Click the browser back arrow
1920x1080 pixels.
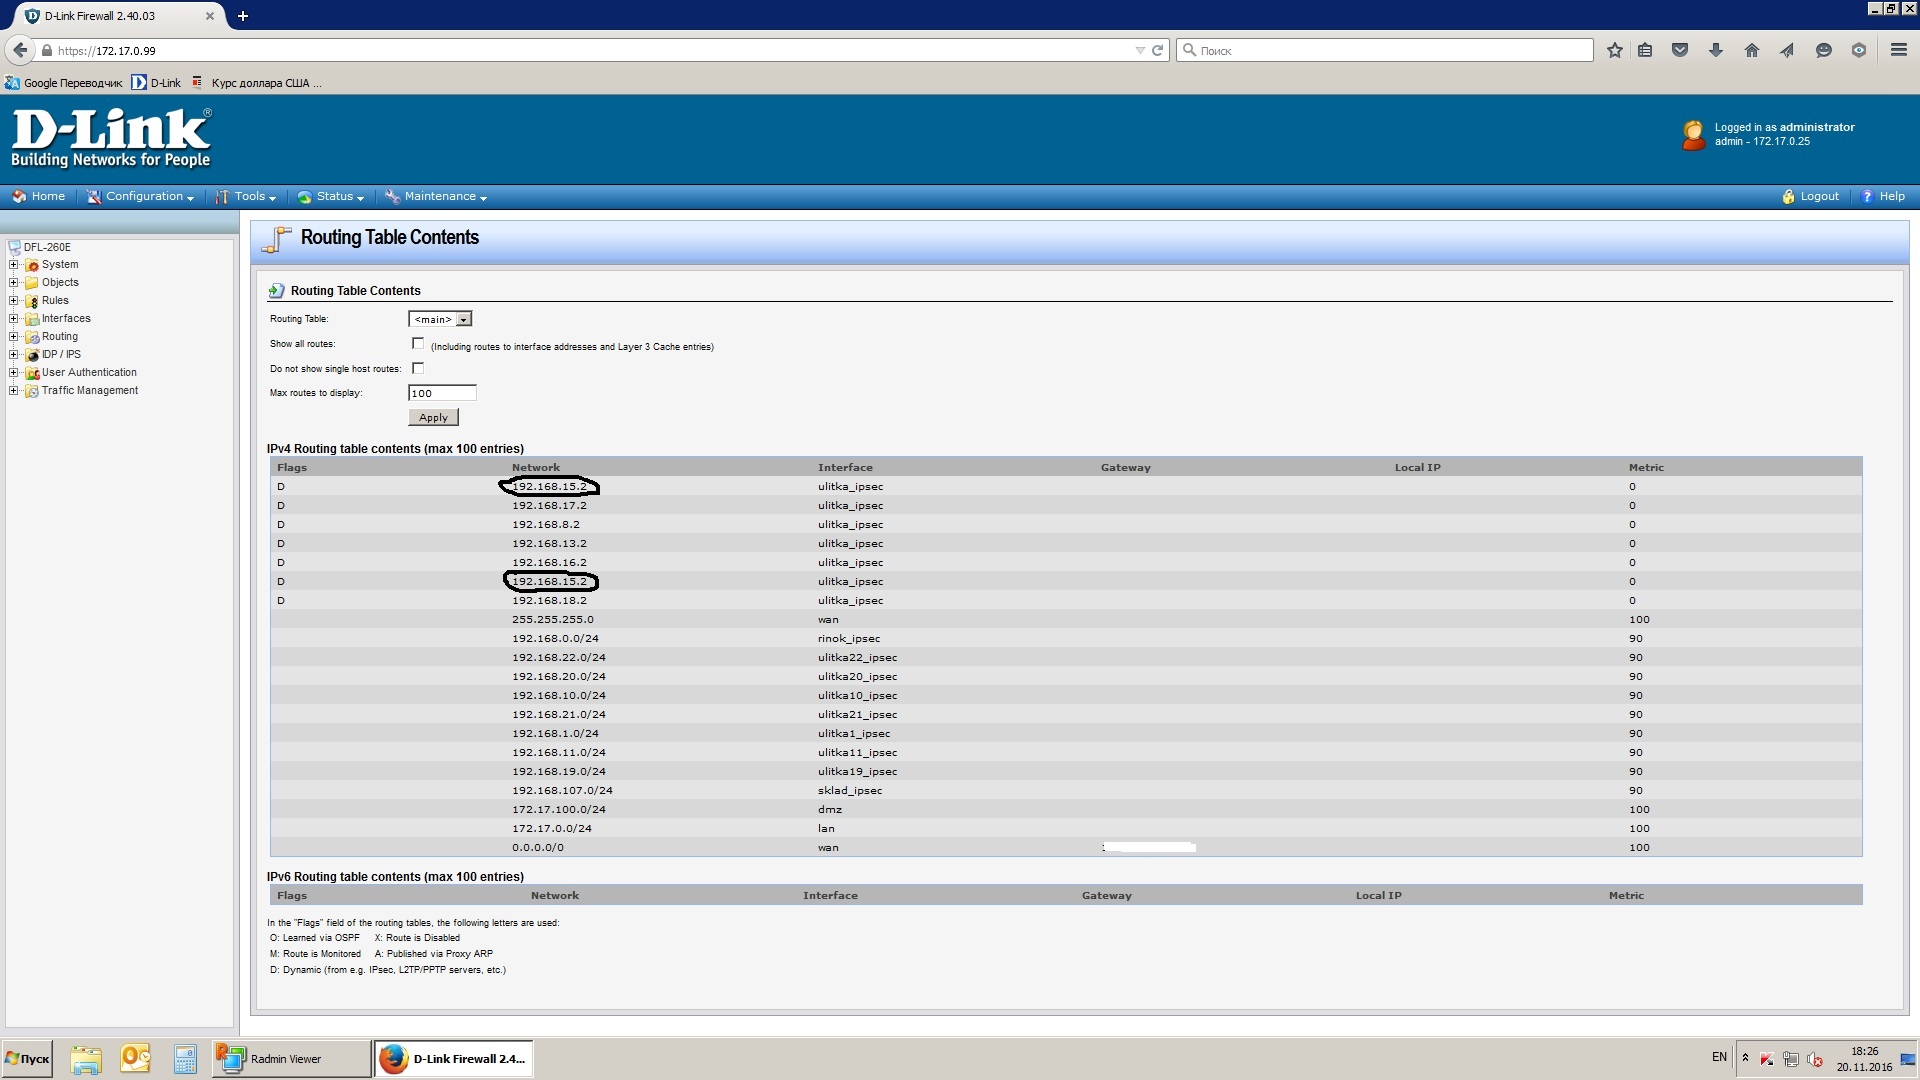pos(20,50)
